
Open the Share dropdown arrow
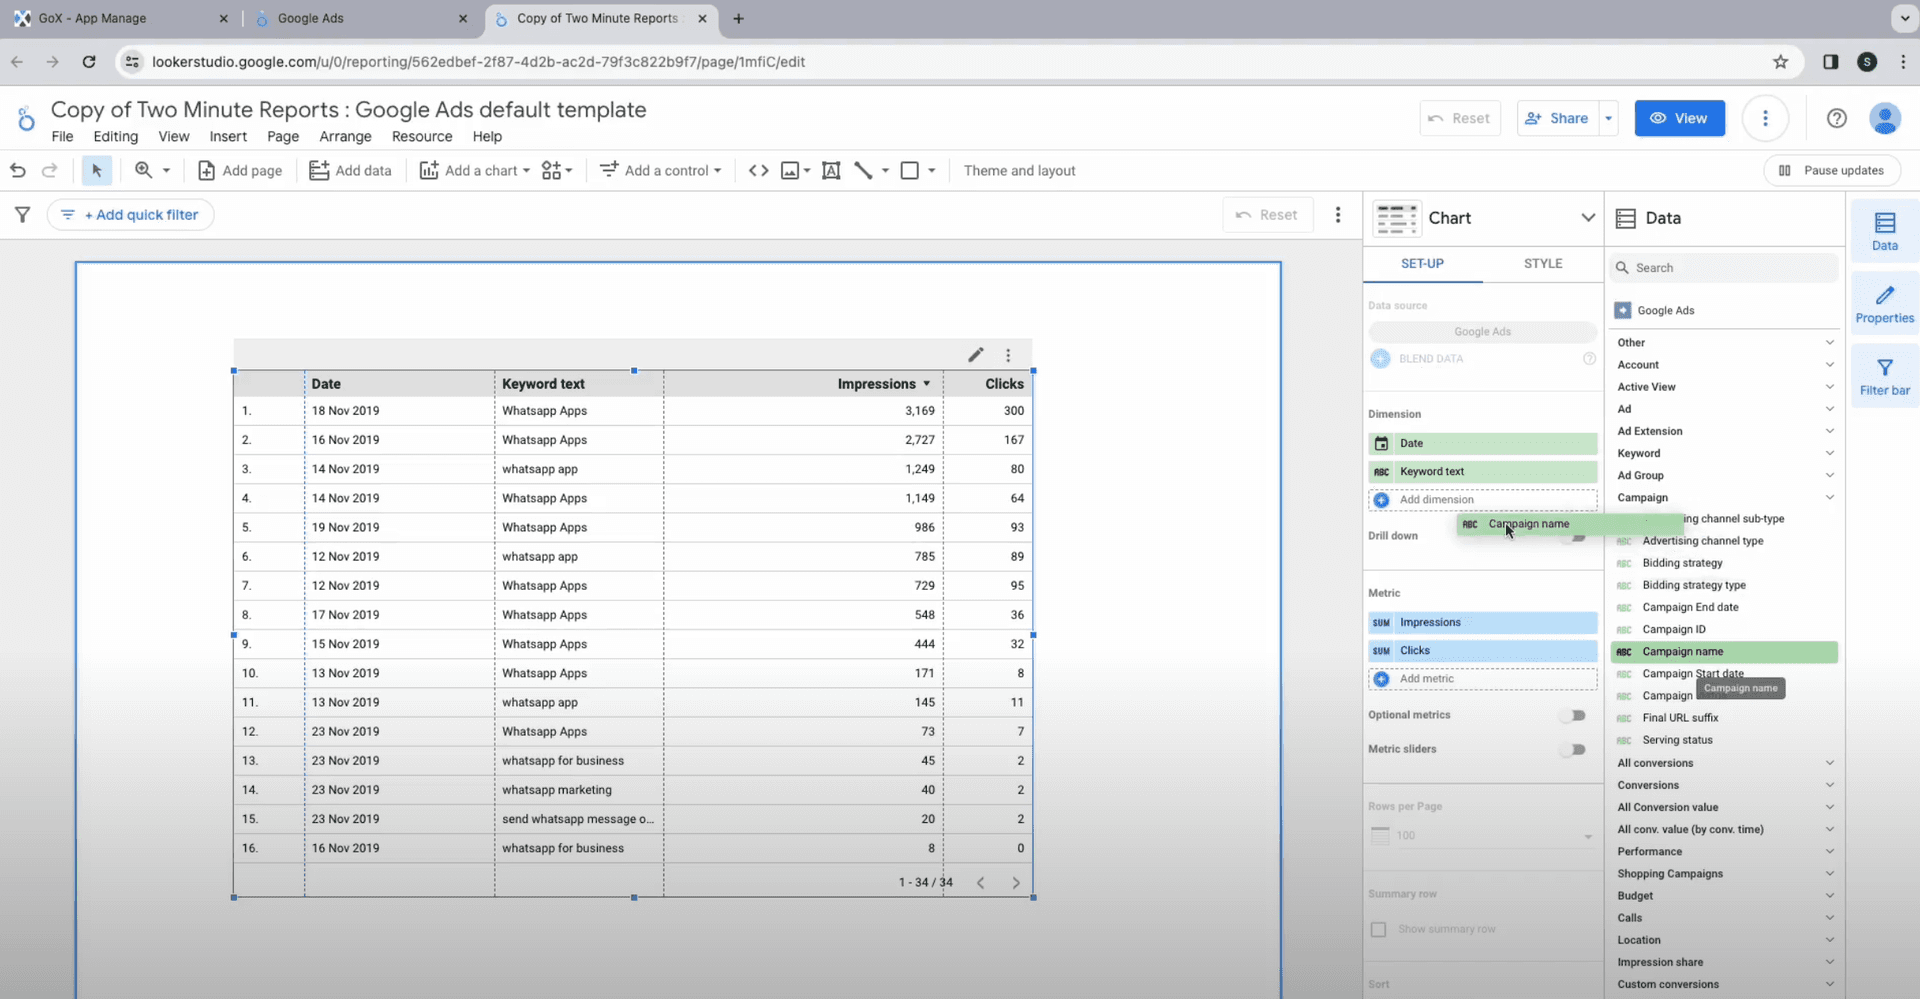[x=1608, y=118]
